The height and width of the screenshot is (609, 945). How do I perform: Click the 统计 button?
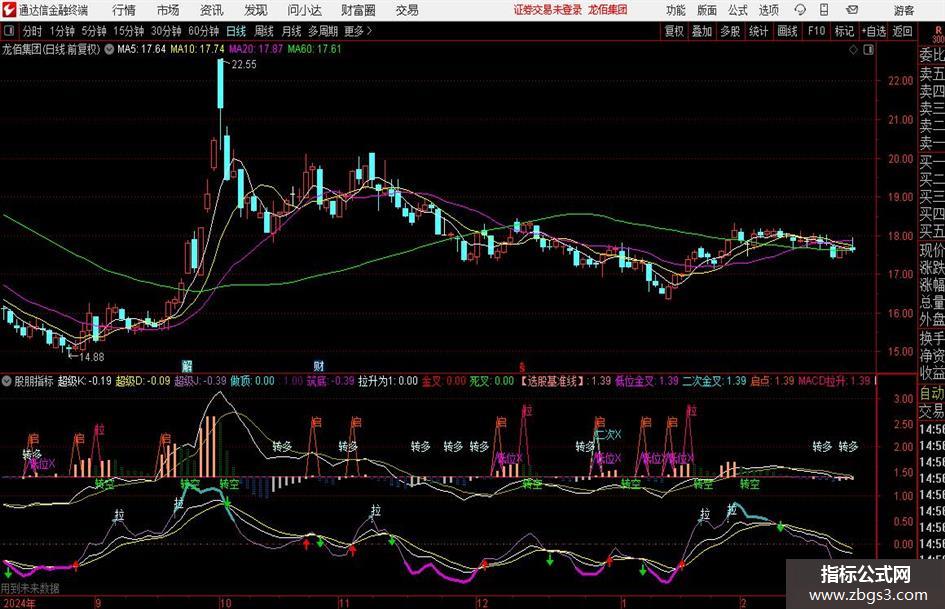tap(758, 31)
